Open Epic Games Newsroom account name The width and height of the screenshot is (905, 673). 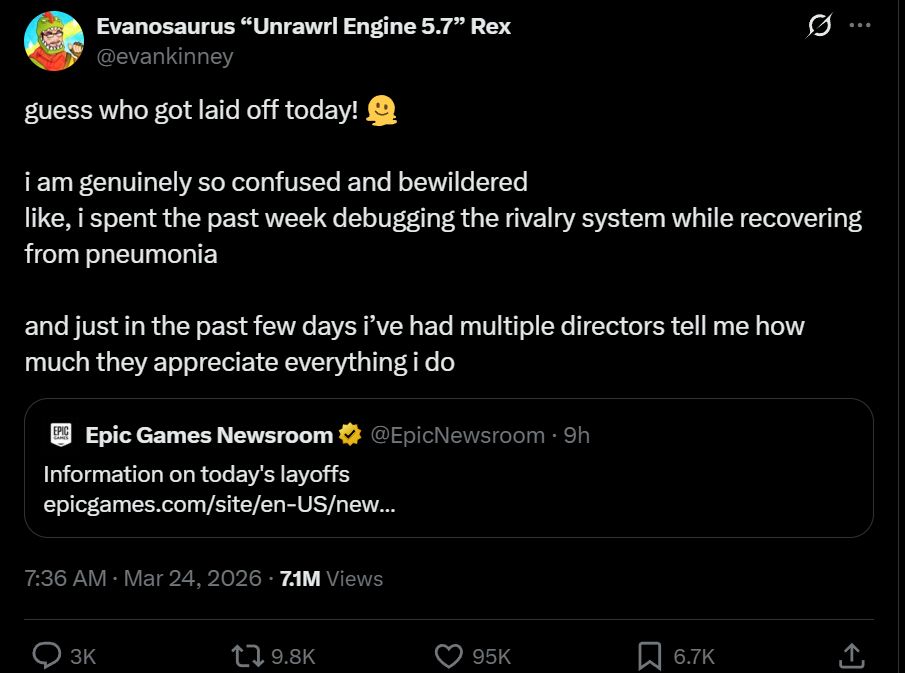tap(209, 435)
